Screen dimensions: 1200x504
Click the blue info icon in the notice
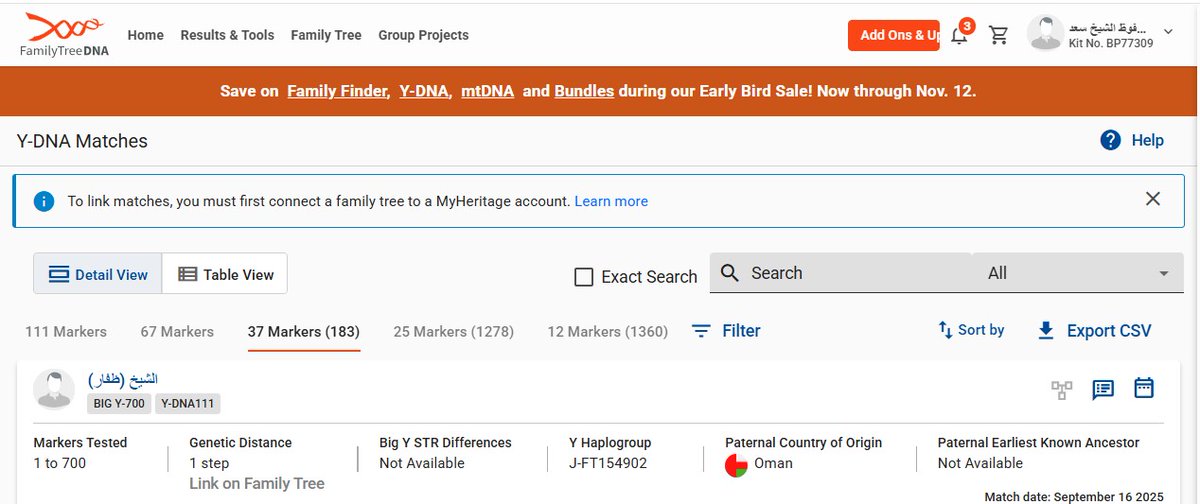click(x=43, y=201)
